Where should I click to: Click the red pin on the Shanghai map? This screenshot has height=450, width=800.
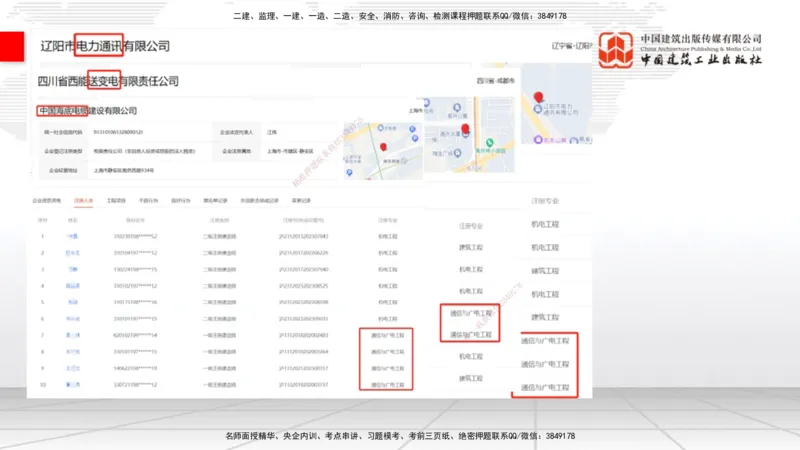pos(383,147)
